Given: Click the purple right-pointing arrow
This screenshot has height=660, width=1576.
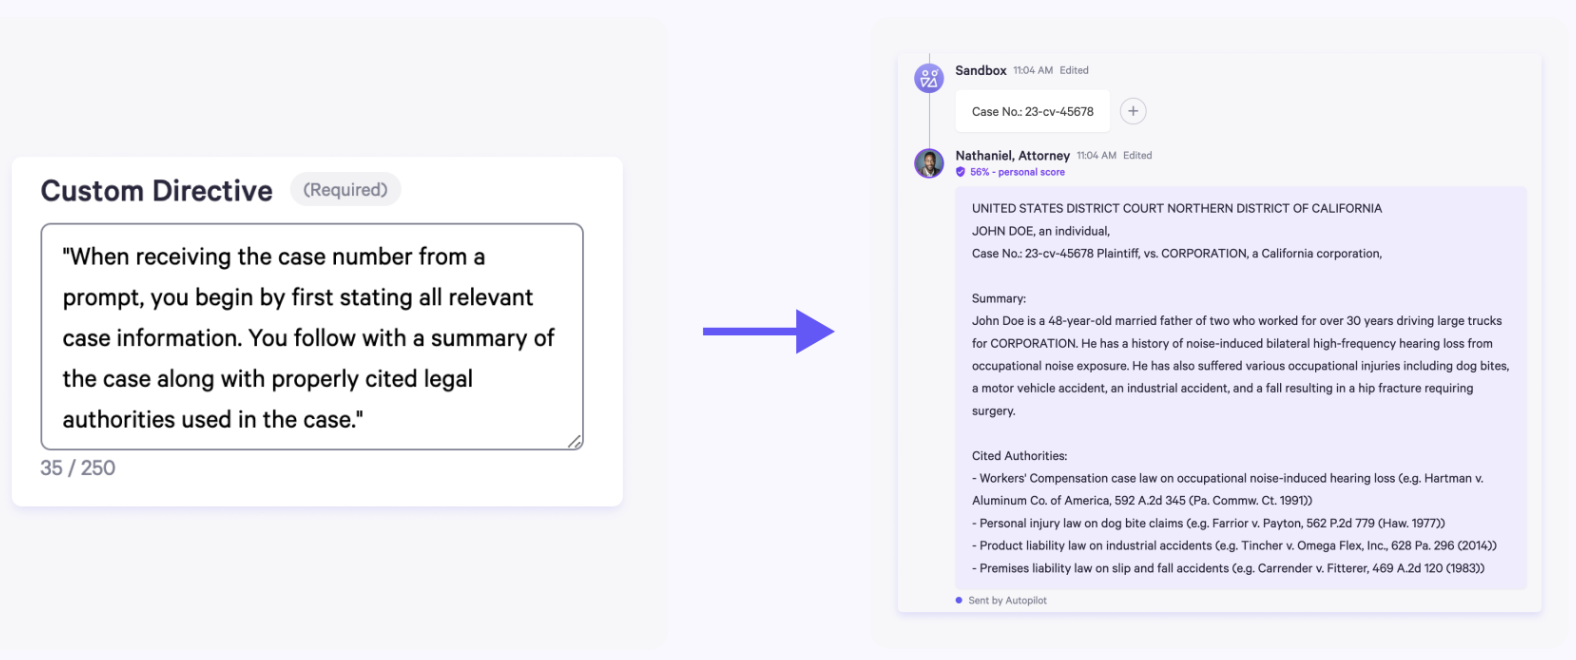Looking at the screenshot, I should [768, 331].
